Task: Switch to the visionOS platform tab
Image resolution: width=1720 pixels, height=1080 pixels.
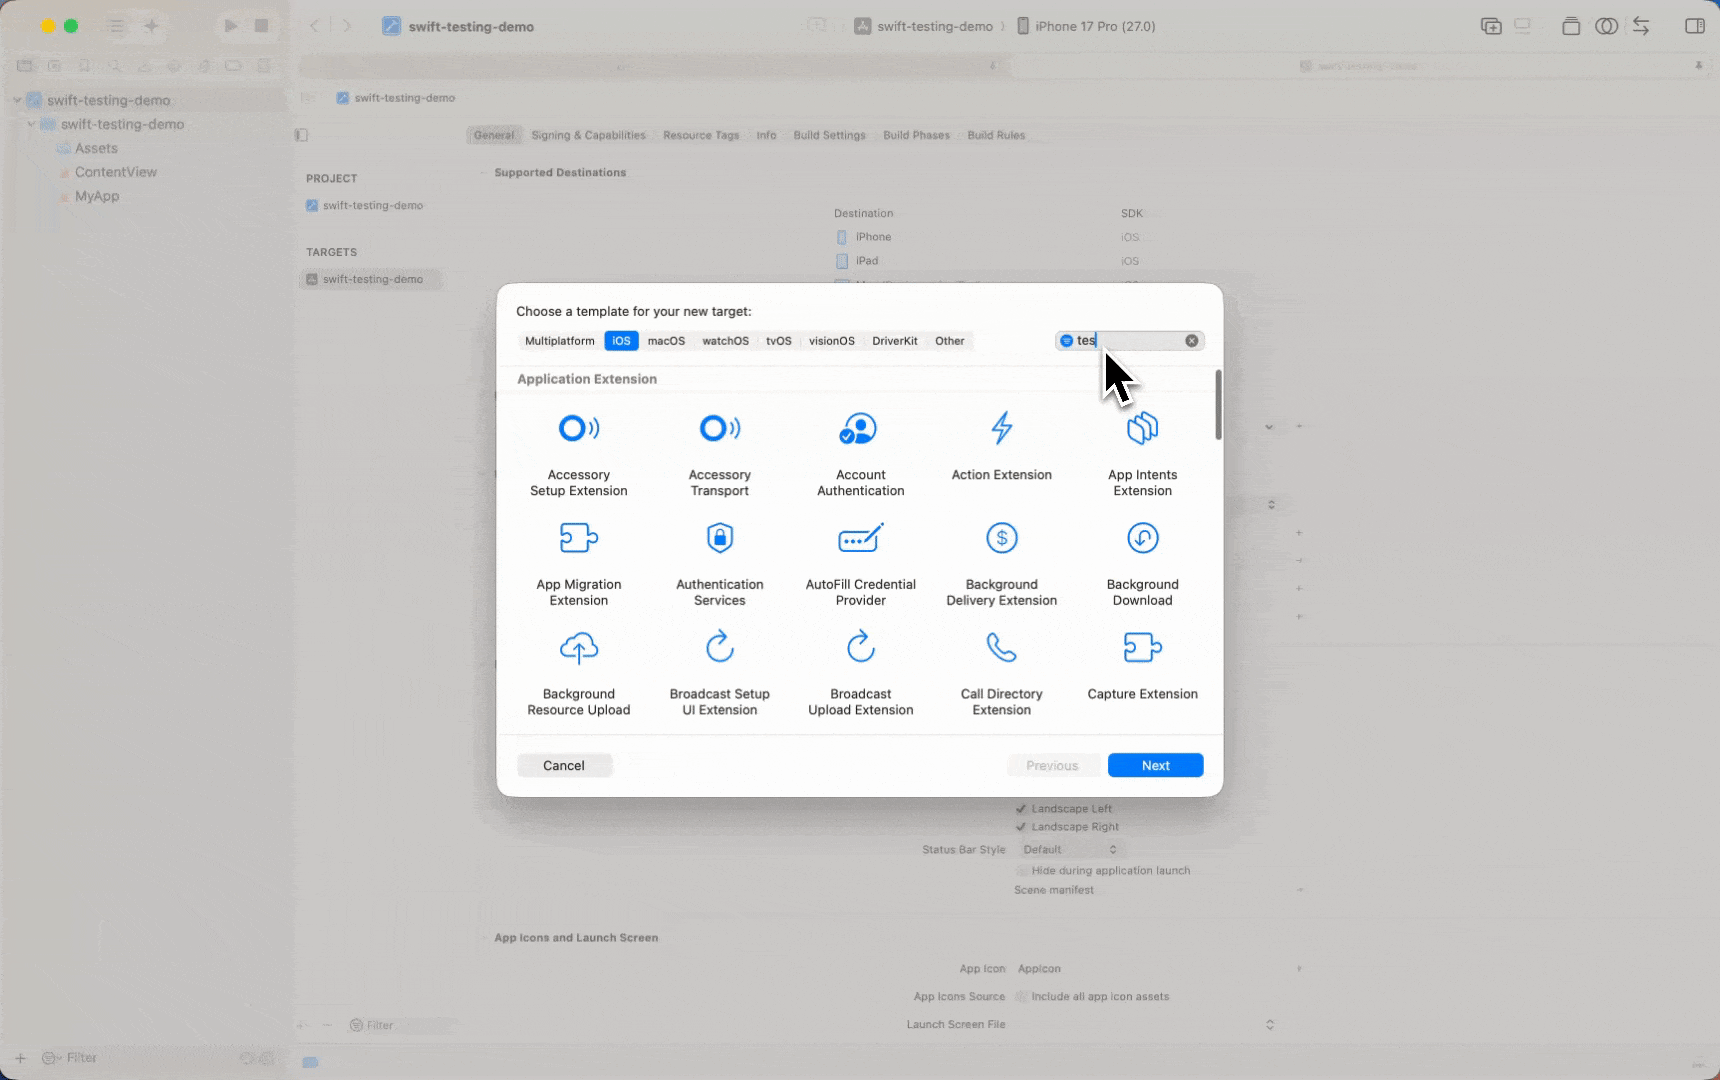Action: click(831, 341)
